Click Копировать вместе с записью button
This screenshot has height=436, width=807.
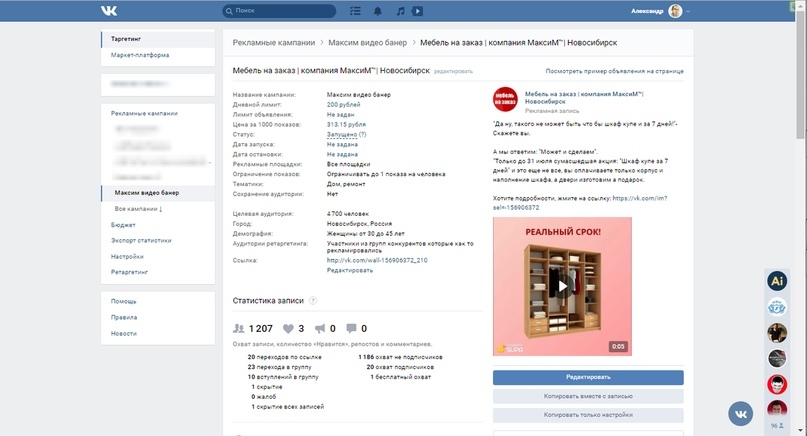(x=588, y=396)
